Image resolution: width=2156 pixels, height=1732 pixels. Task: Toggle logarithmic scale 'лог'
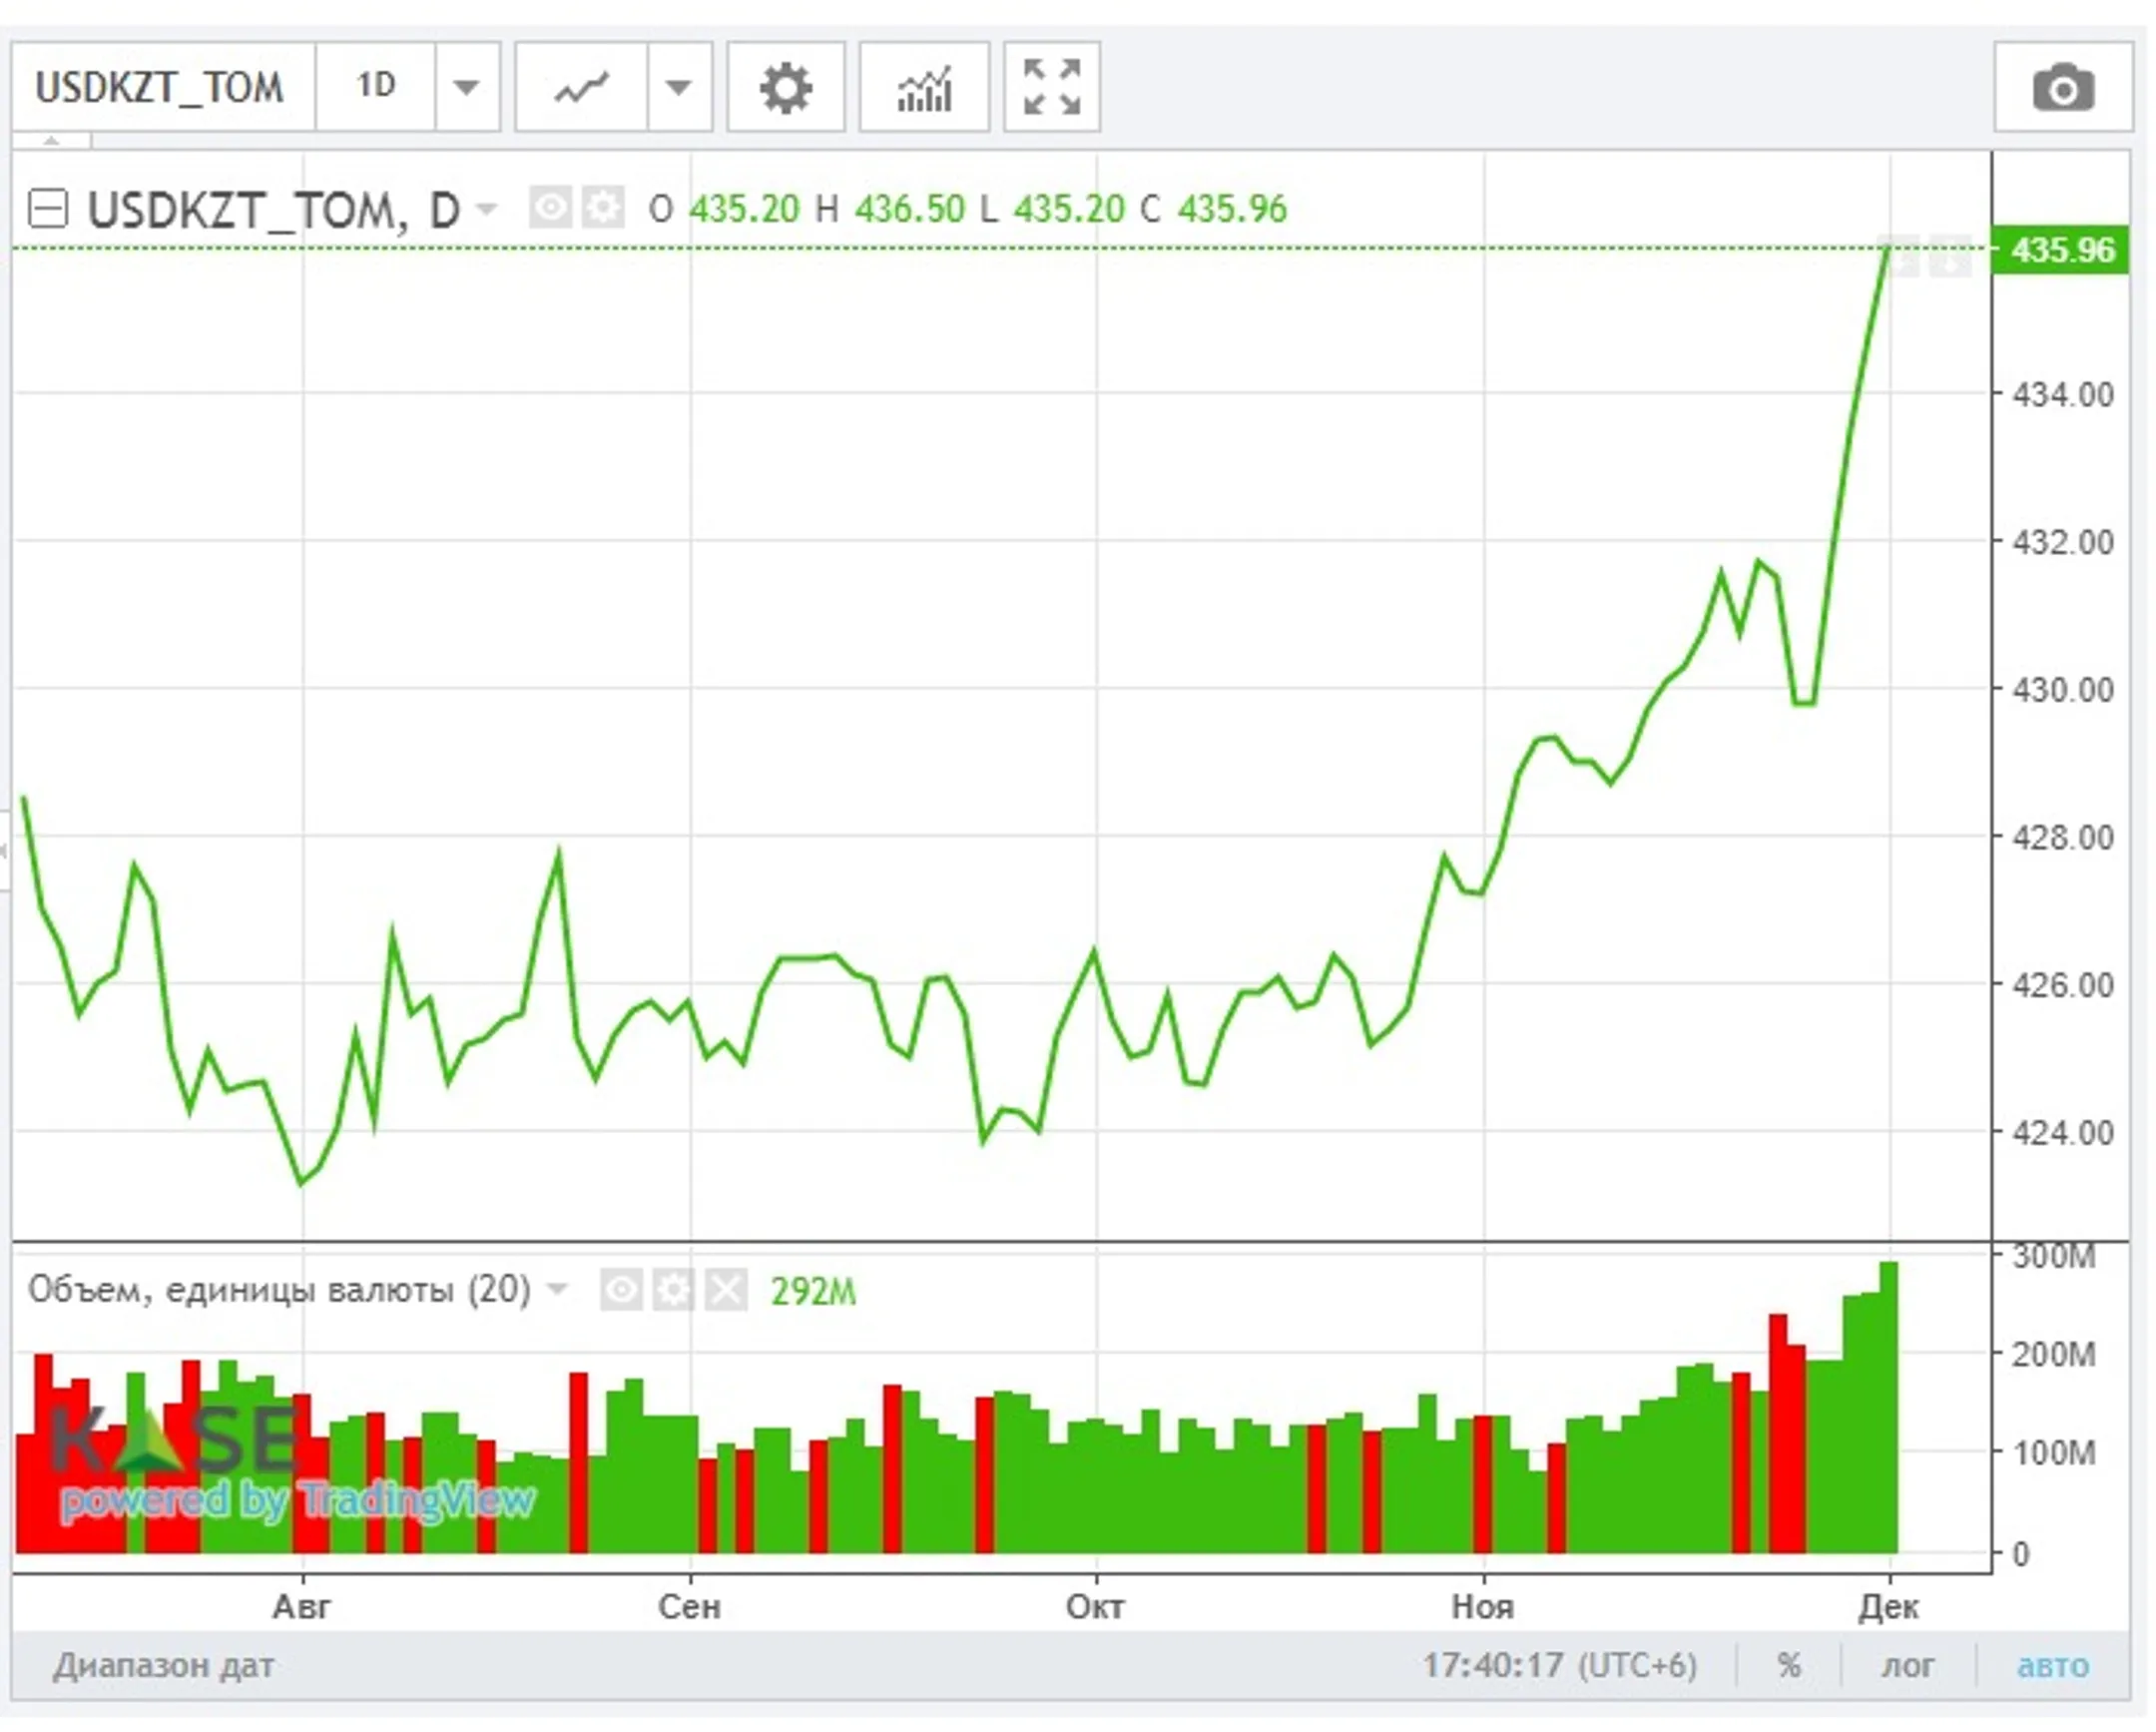pos(1908,1665)
